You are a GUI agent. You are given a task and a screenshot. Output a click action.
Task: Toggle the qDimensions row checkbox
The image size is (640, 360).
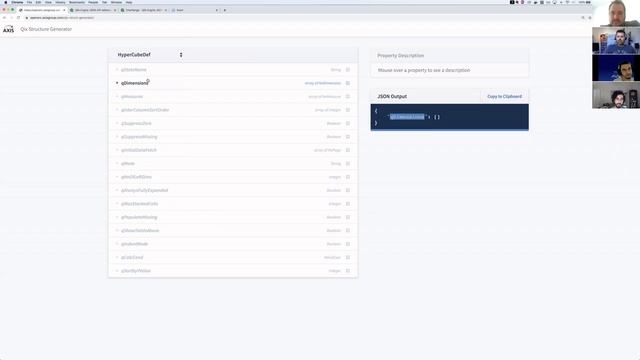tap(348, 83)
